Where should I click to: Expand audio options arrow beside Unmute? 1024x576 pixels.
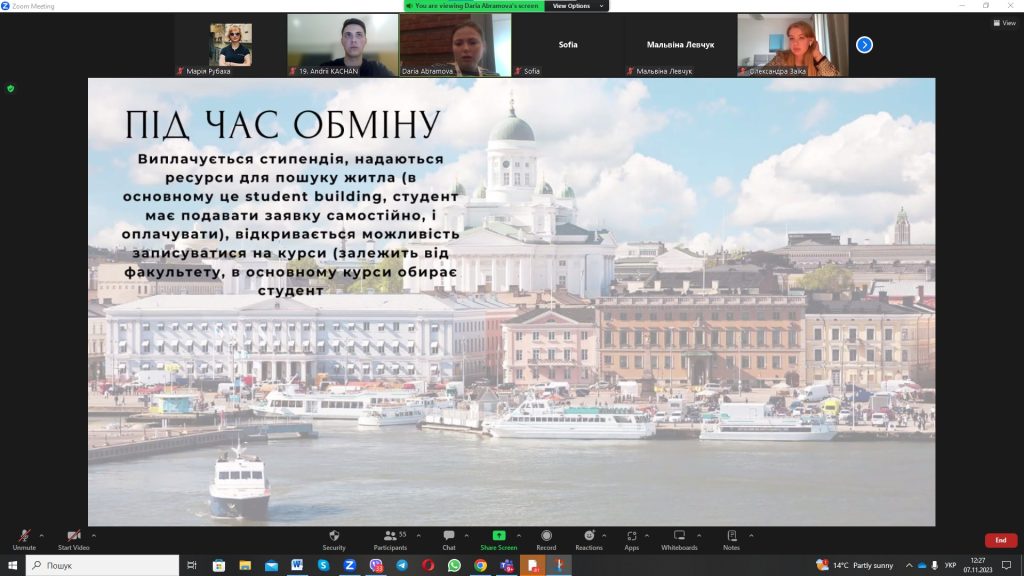(43, 534)
